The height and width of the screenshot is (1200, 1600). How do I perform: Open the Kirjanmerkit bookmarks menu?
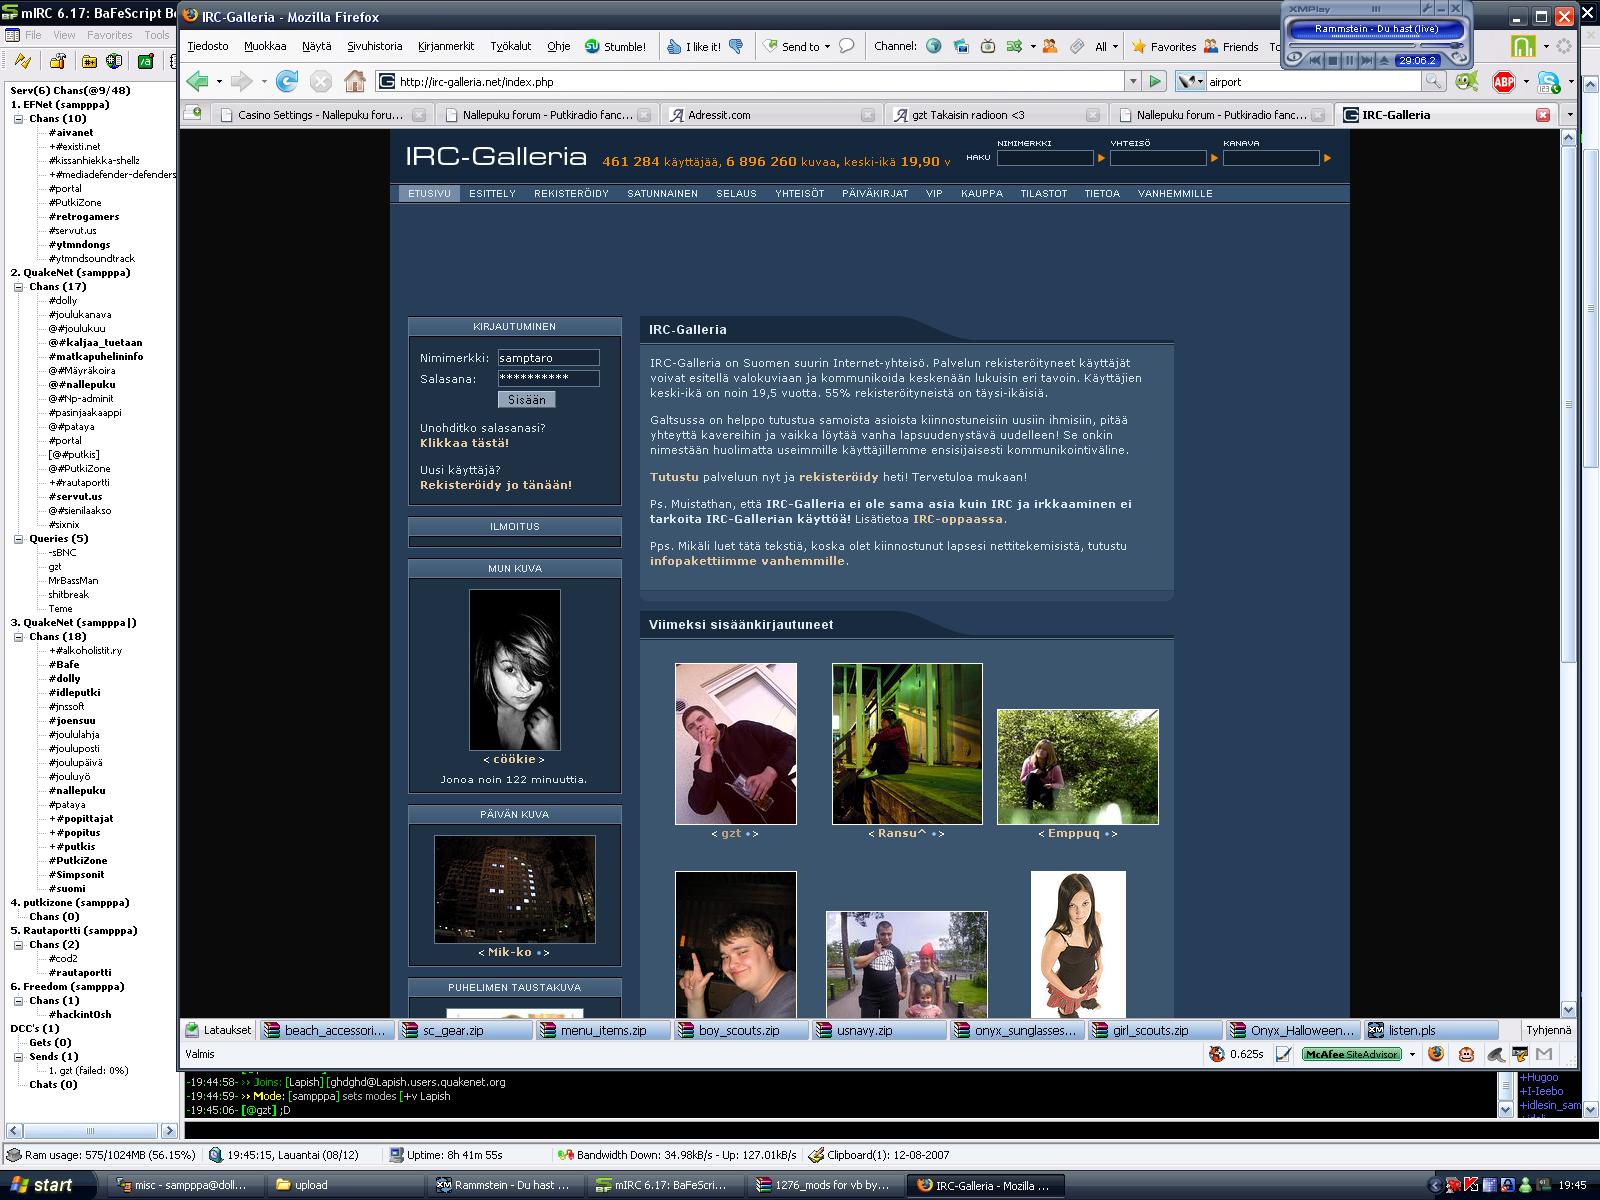[x=446, y=46]
